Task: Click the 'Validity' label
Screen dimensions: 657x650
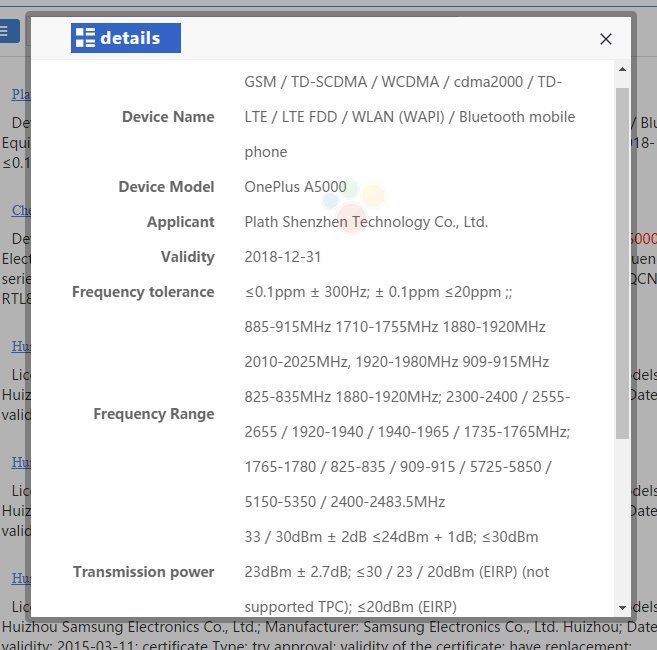Action: 188,257
